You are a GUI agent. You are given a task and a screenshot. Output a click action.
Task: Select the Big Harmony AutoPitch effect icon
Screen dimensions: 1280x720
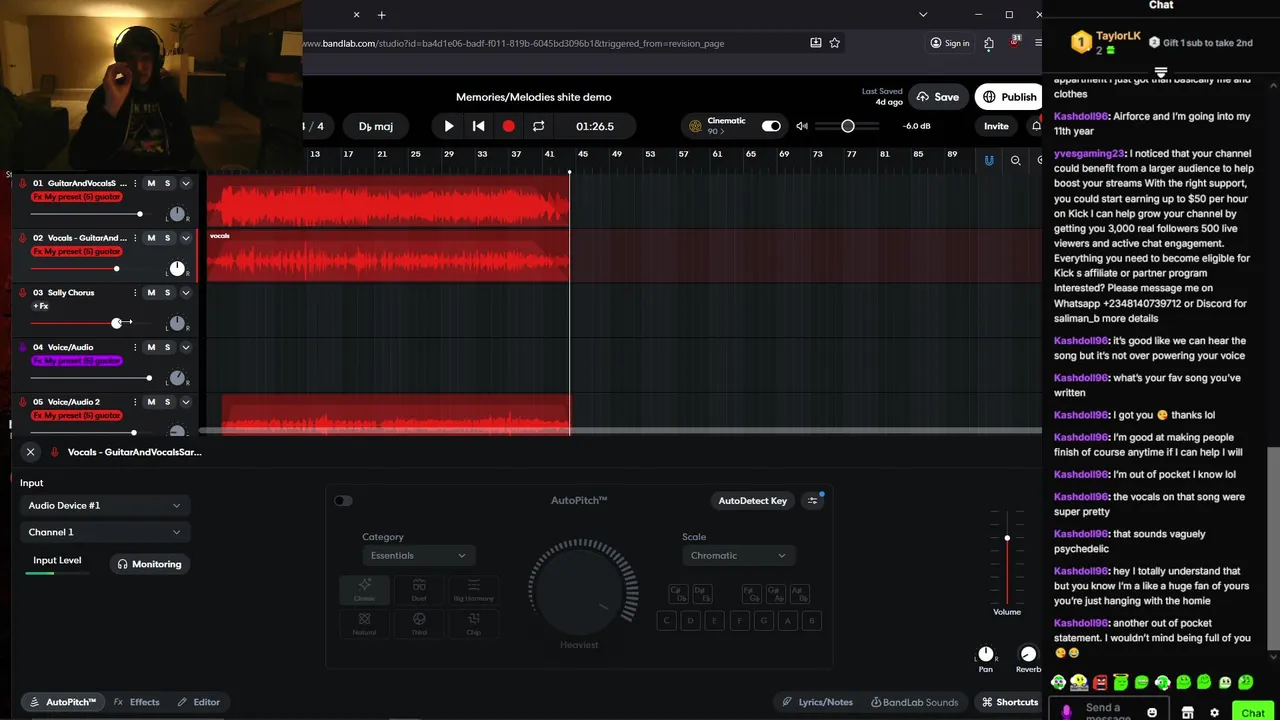(474, 590)
